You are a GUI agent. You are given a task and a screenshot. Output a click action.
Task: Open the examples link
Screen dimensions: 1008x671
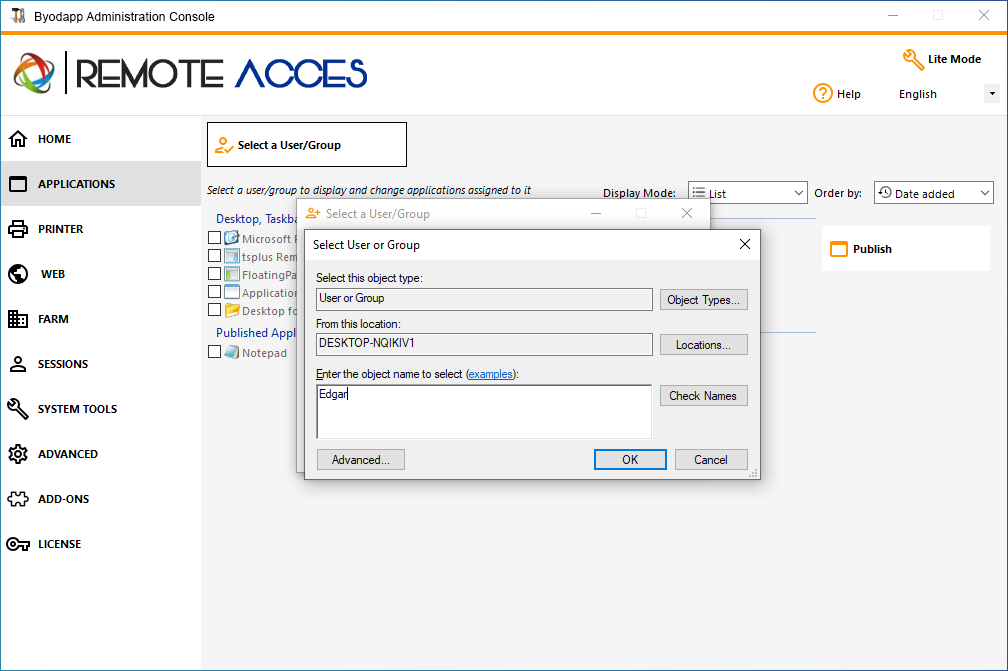coord(490,374)
